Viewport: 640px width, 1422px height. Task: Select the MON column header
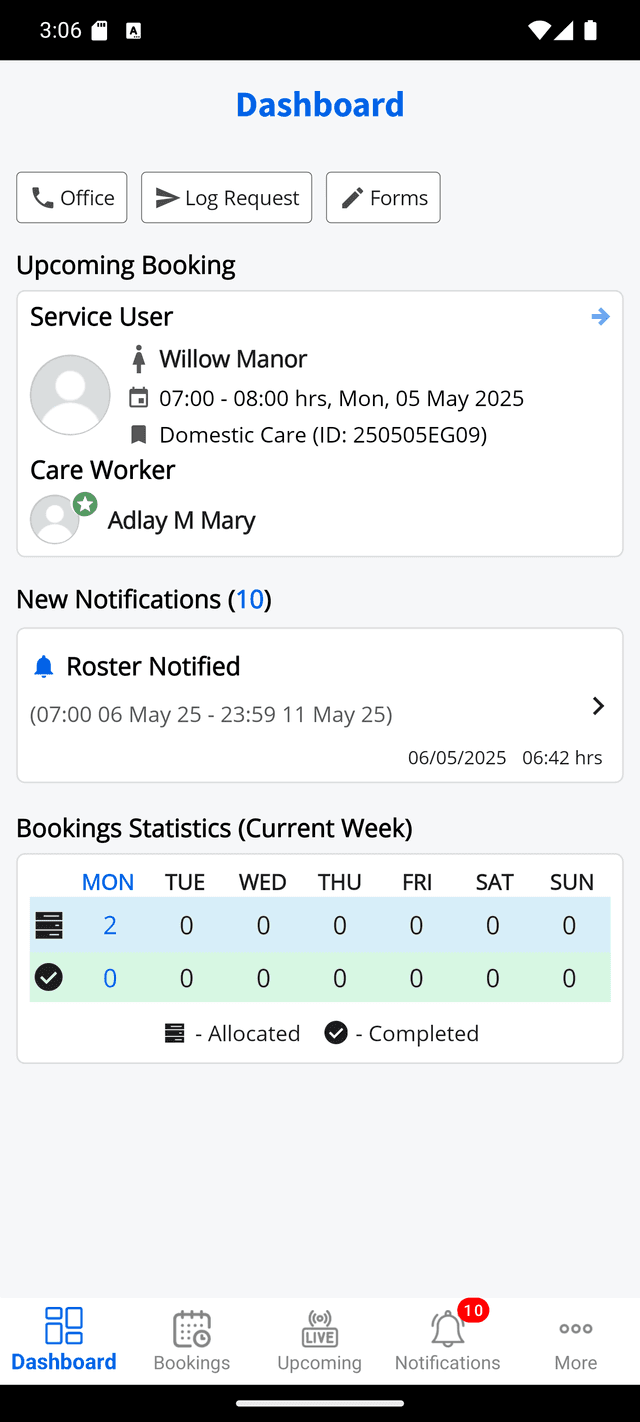coord(108,882)
